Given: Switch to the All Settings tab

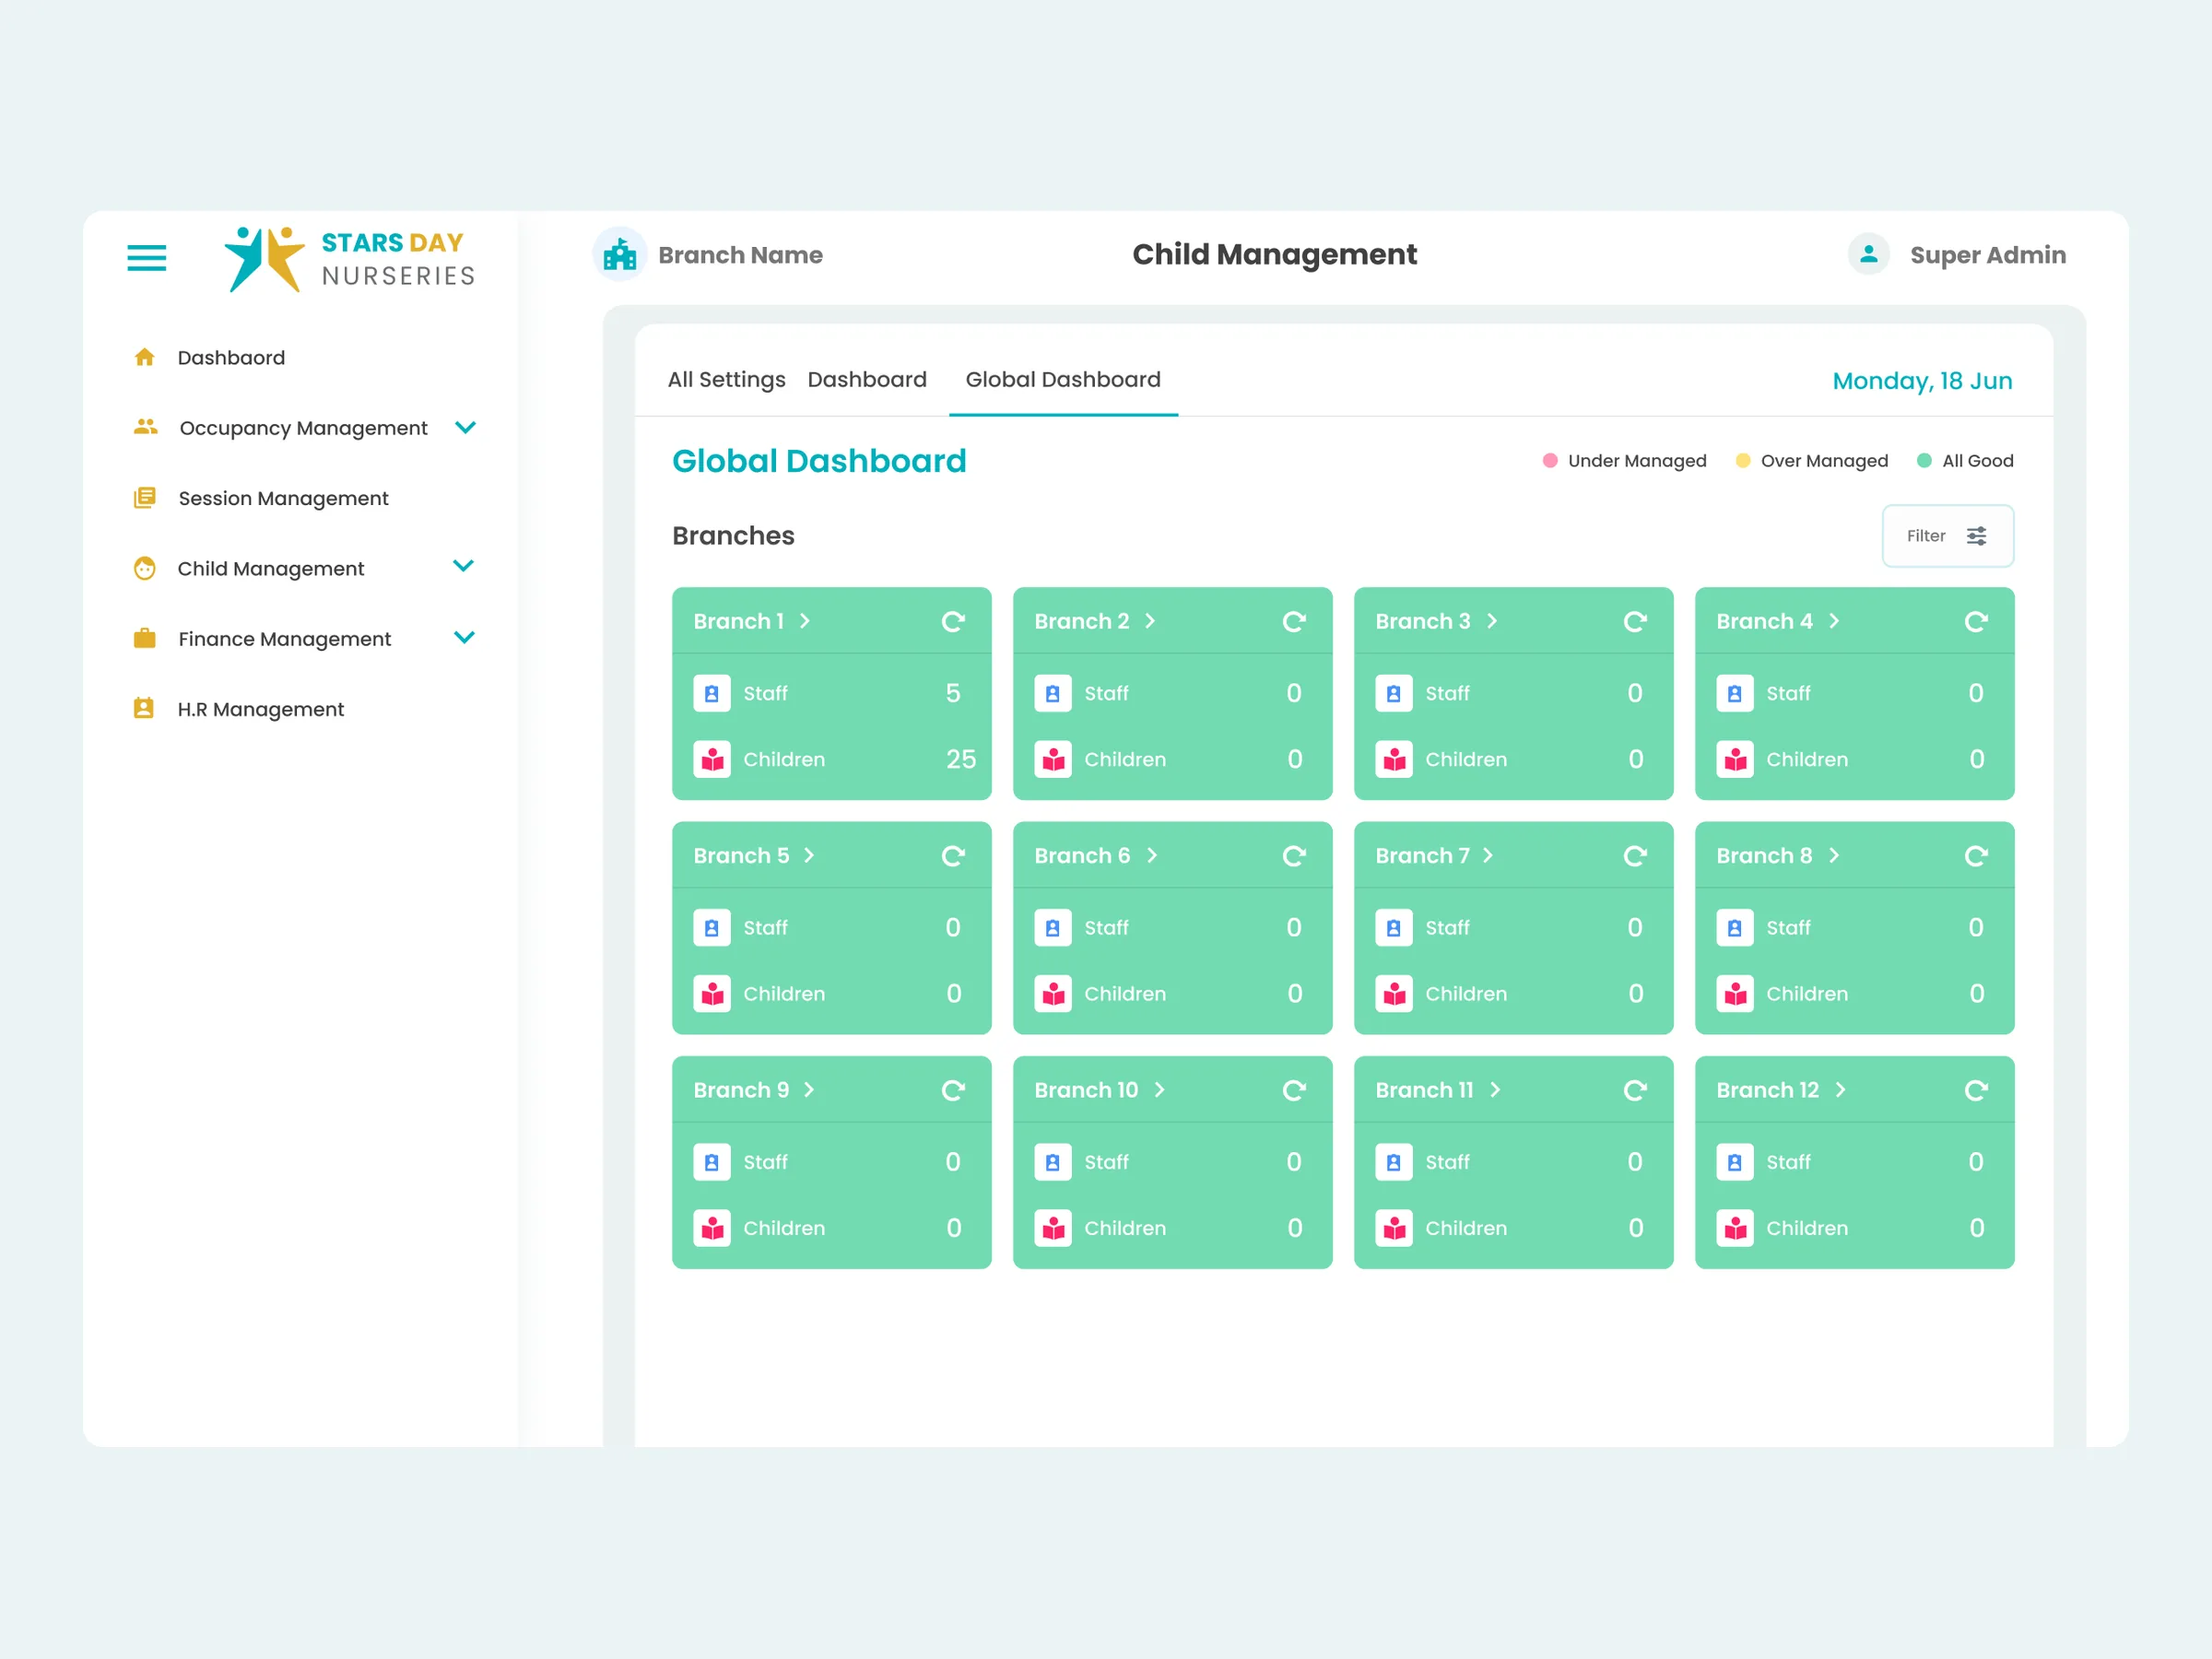Looking at the screenshot, I should coord(727,380).
